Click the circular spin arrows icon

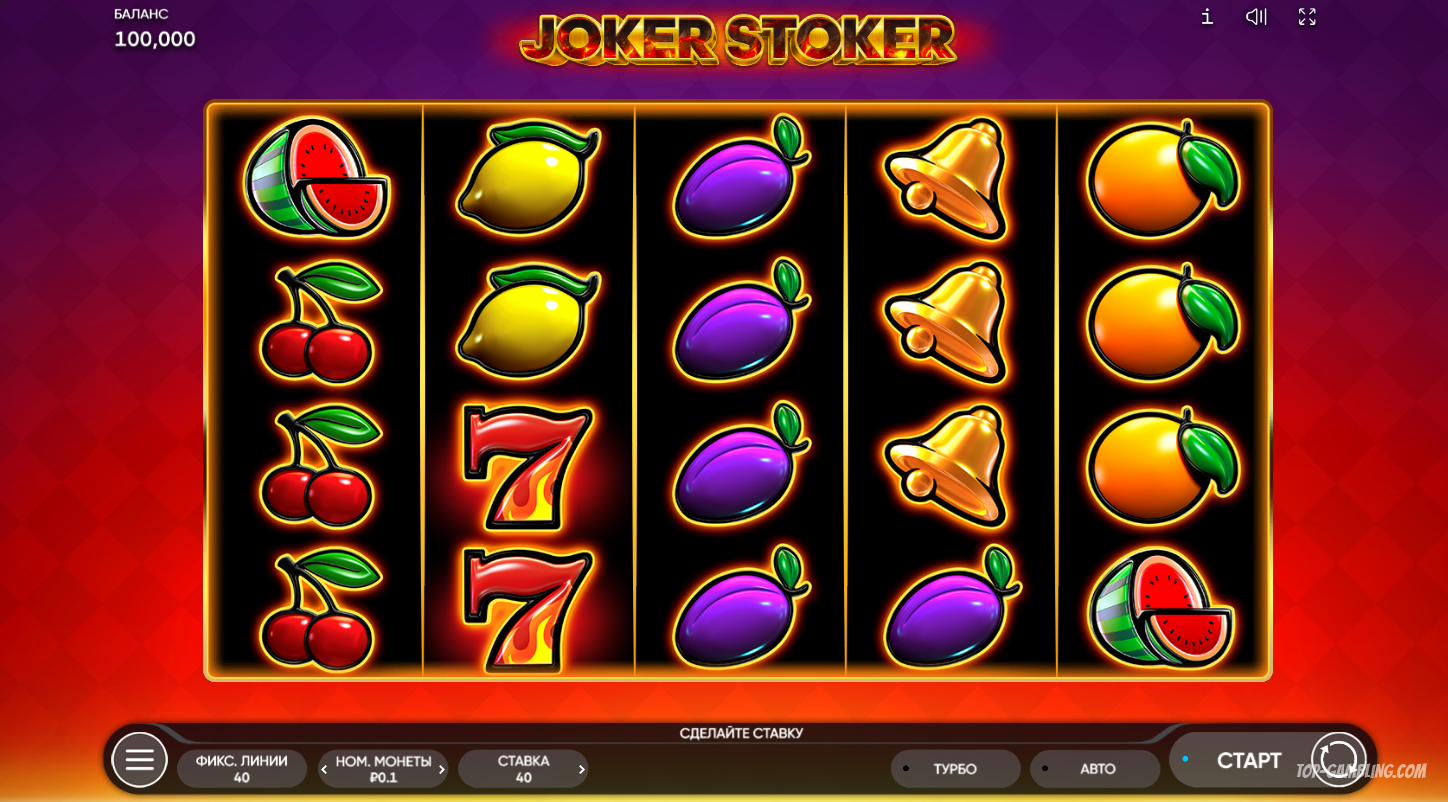(x=1338, y=760)
